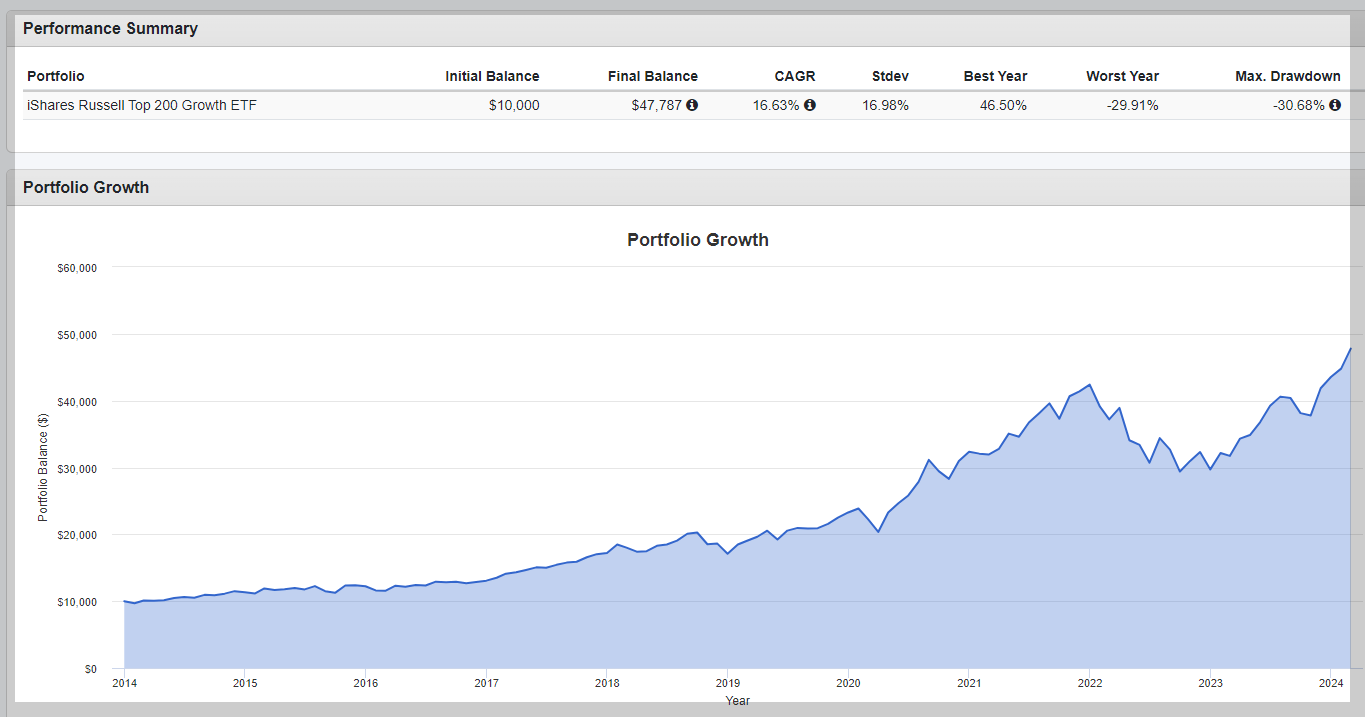Click the $40,000 y-axis label
The image size is (1365, 717).
coord(76,402)
